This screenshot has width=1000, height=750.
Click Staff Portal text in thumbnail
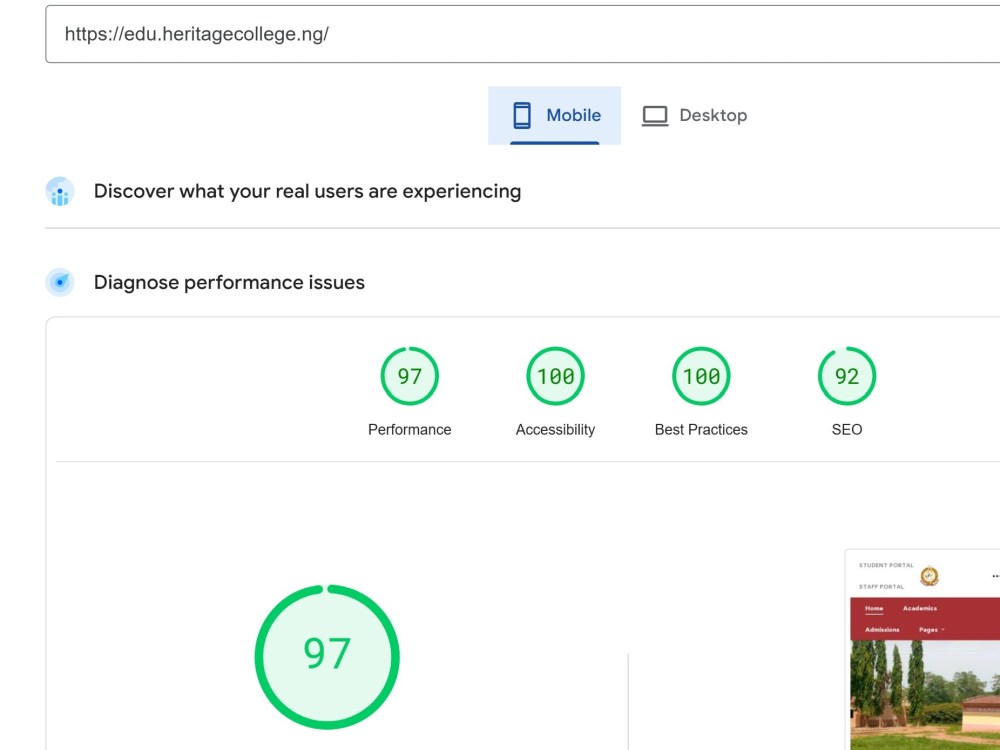point(881,587)
